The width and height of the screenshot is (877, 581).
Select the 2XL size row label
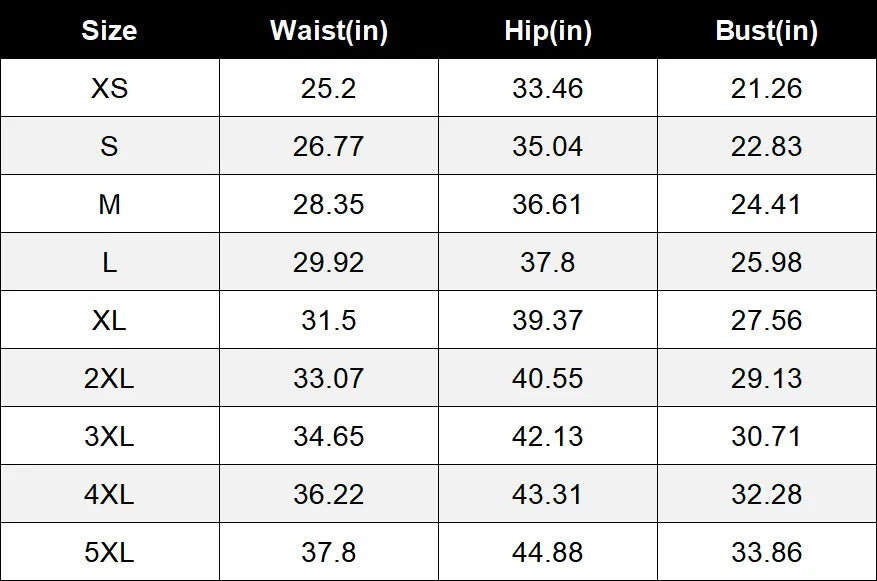[109, 379]
